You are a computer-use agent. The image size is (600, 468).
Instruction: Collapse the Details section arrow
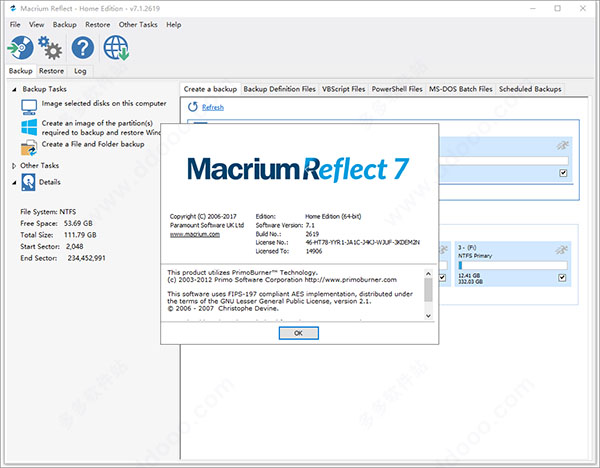pos(14,183)
